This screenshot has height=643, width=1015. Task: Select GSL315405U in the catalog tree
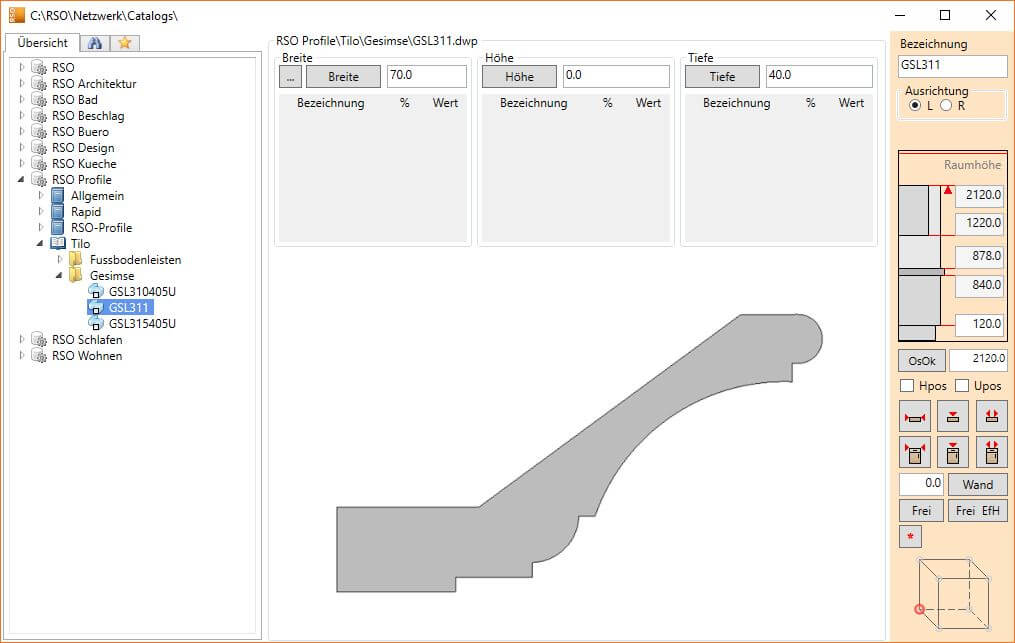tap(142, 324)
